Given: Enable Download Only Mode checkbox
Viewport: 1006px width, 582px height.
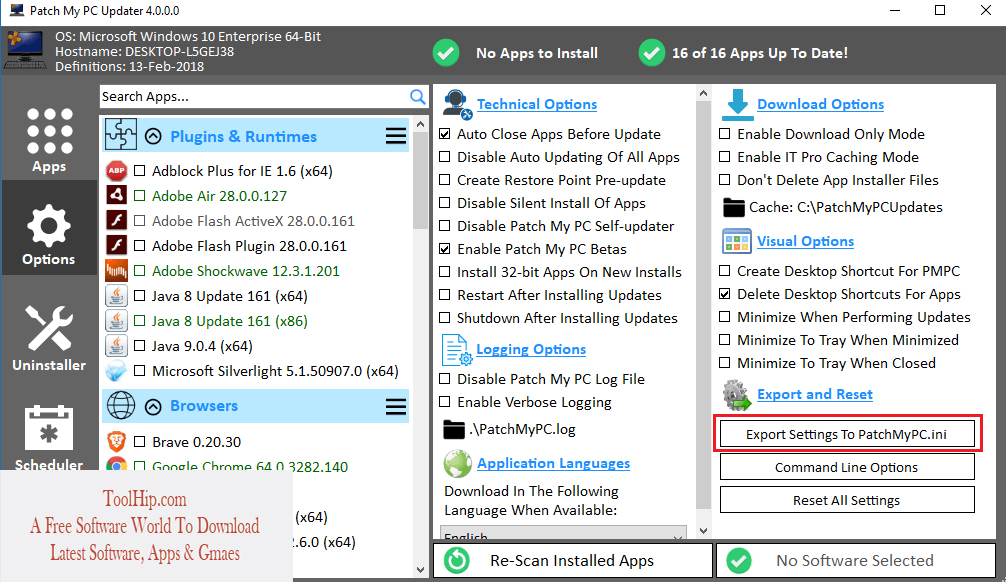Looking at the screenshot, I should pyautogui.click(x=724, y=134).
